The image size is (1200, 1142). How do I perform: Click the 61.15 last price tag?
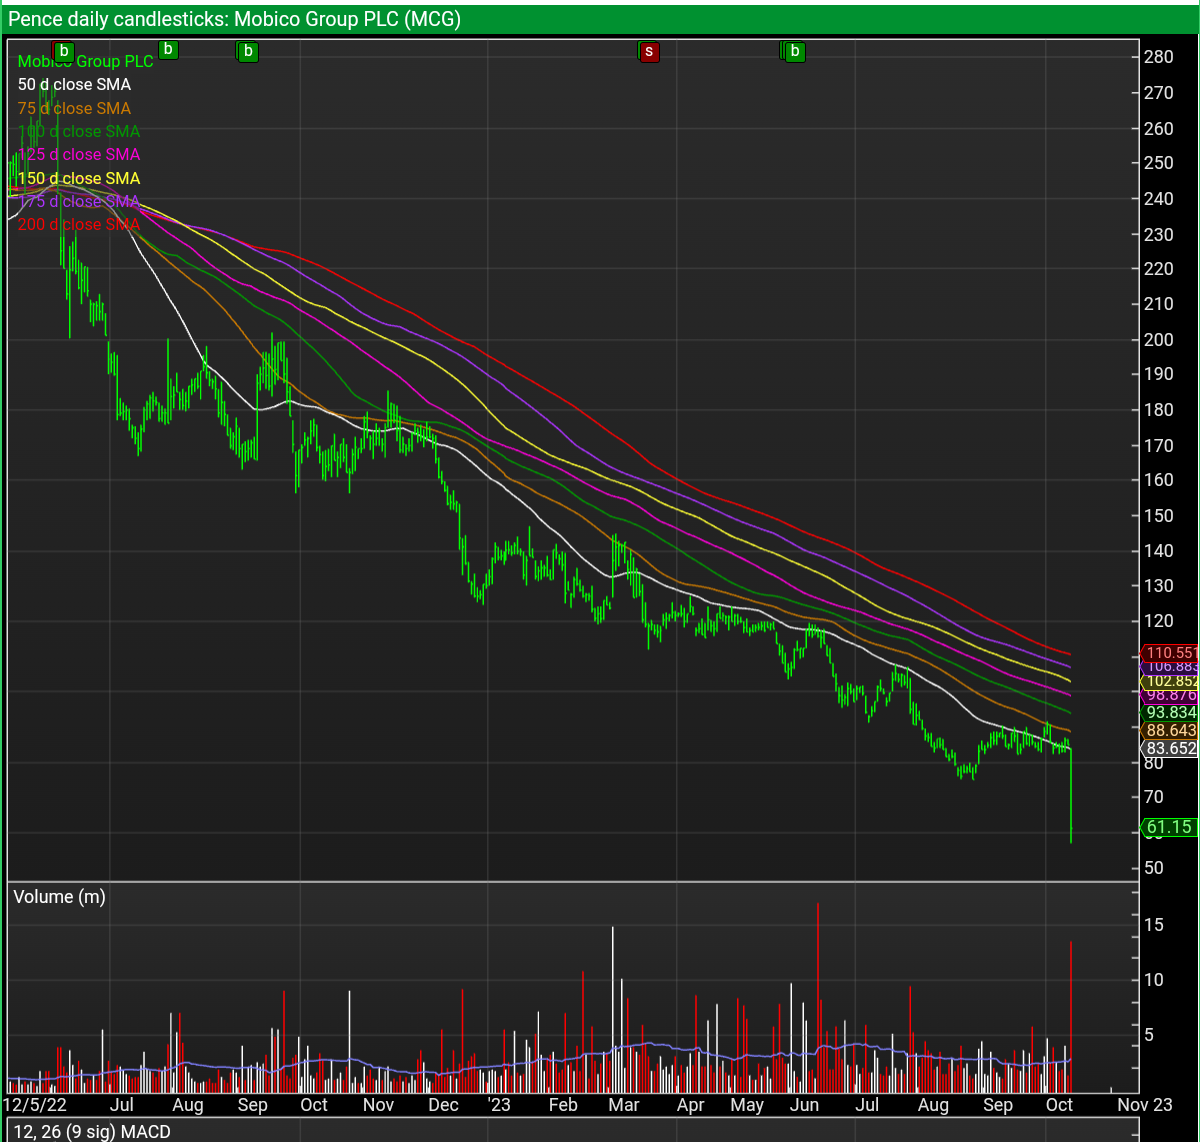tap(1168, 827)
